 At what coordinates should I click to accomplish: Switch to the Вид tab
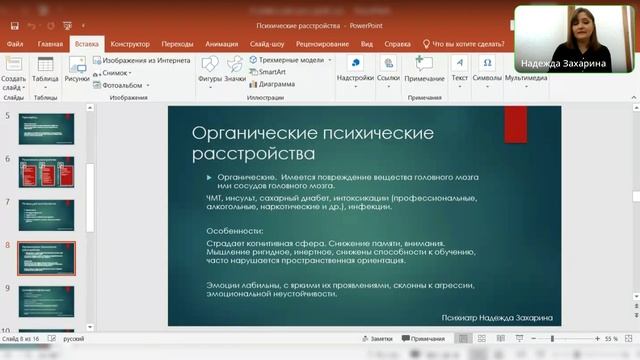click(x=367, y=44)
